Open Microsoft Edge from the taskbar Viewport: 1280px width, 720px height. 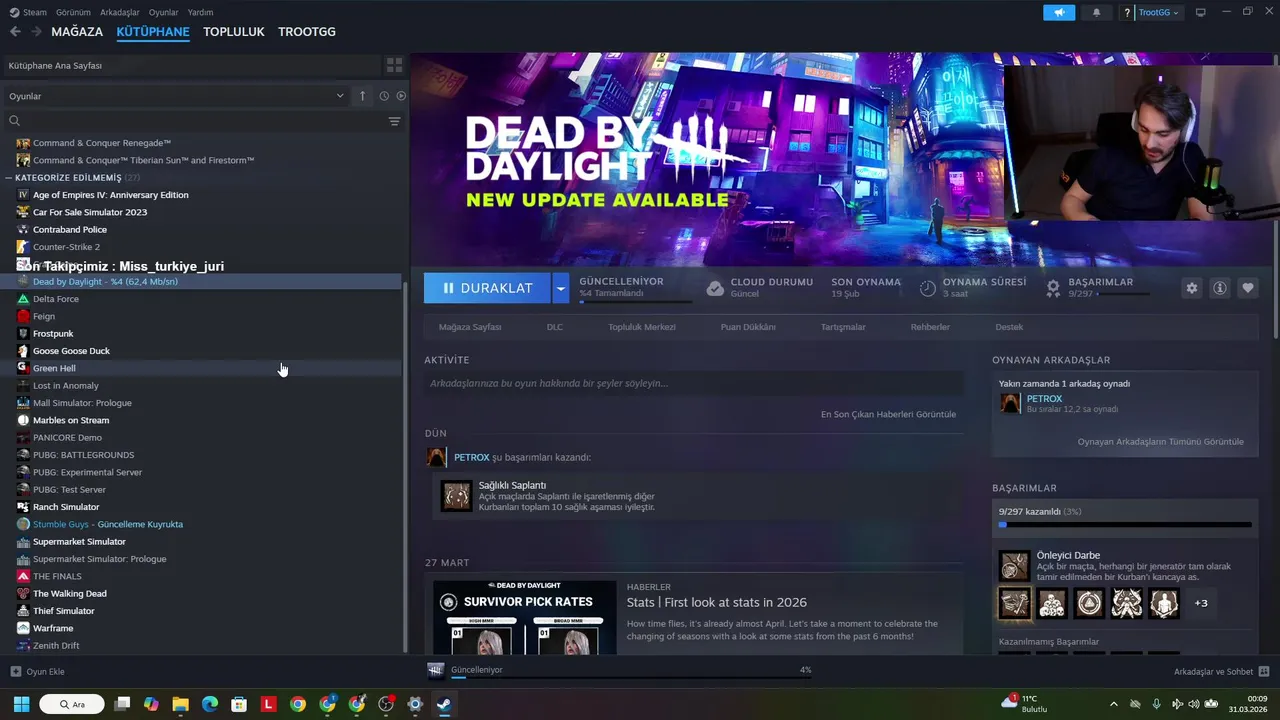click(x=210, y=704)
